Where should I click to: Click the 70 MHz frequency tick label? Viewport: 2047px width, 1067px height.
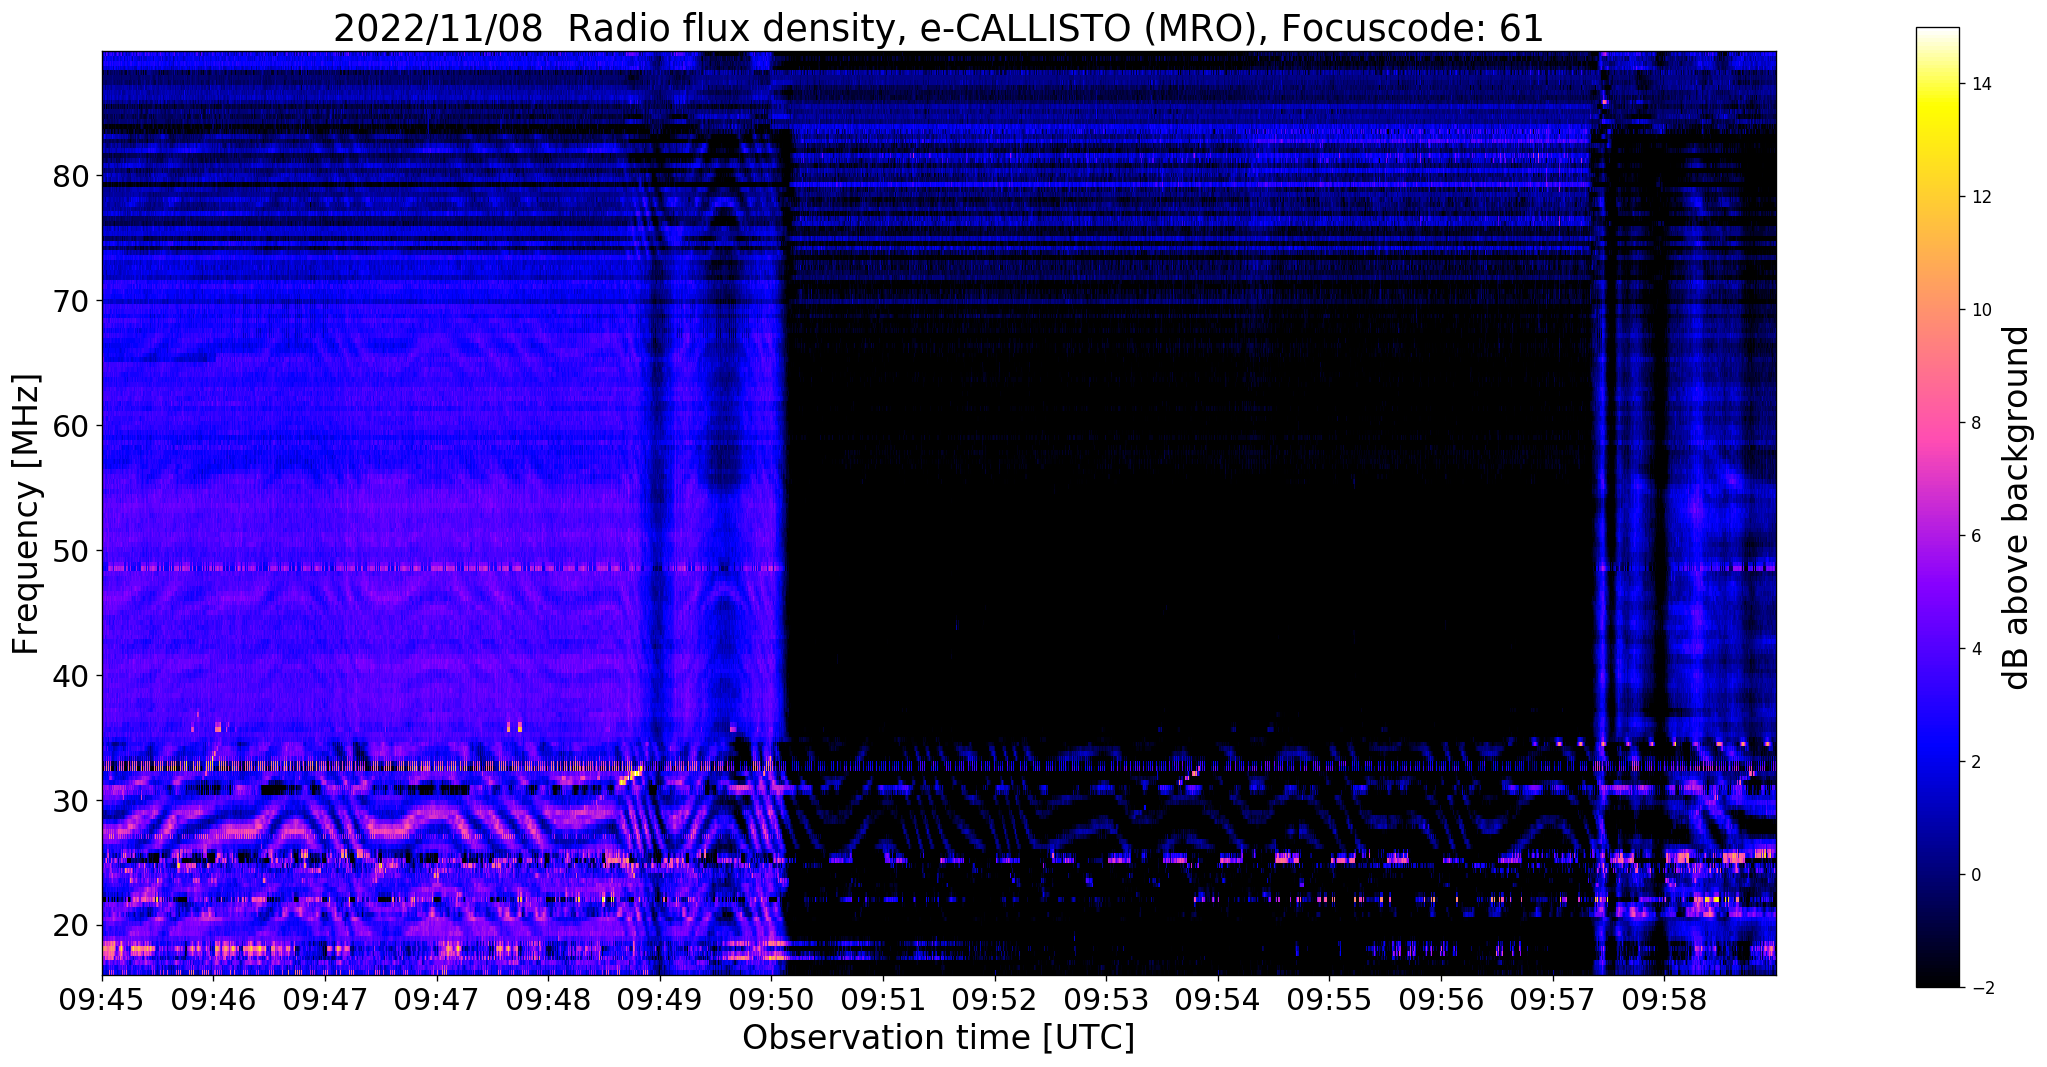[x=72, y=300]
